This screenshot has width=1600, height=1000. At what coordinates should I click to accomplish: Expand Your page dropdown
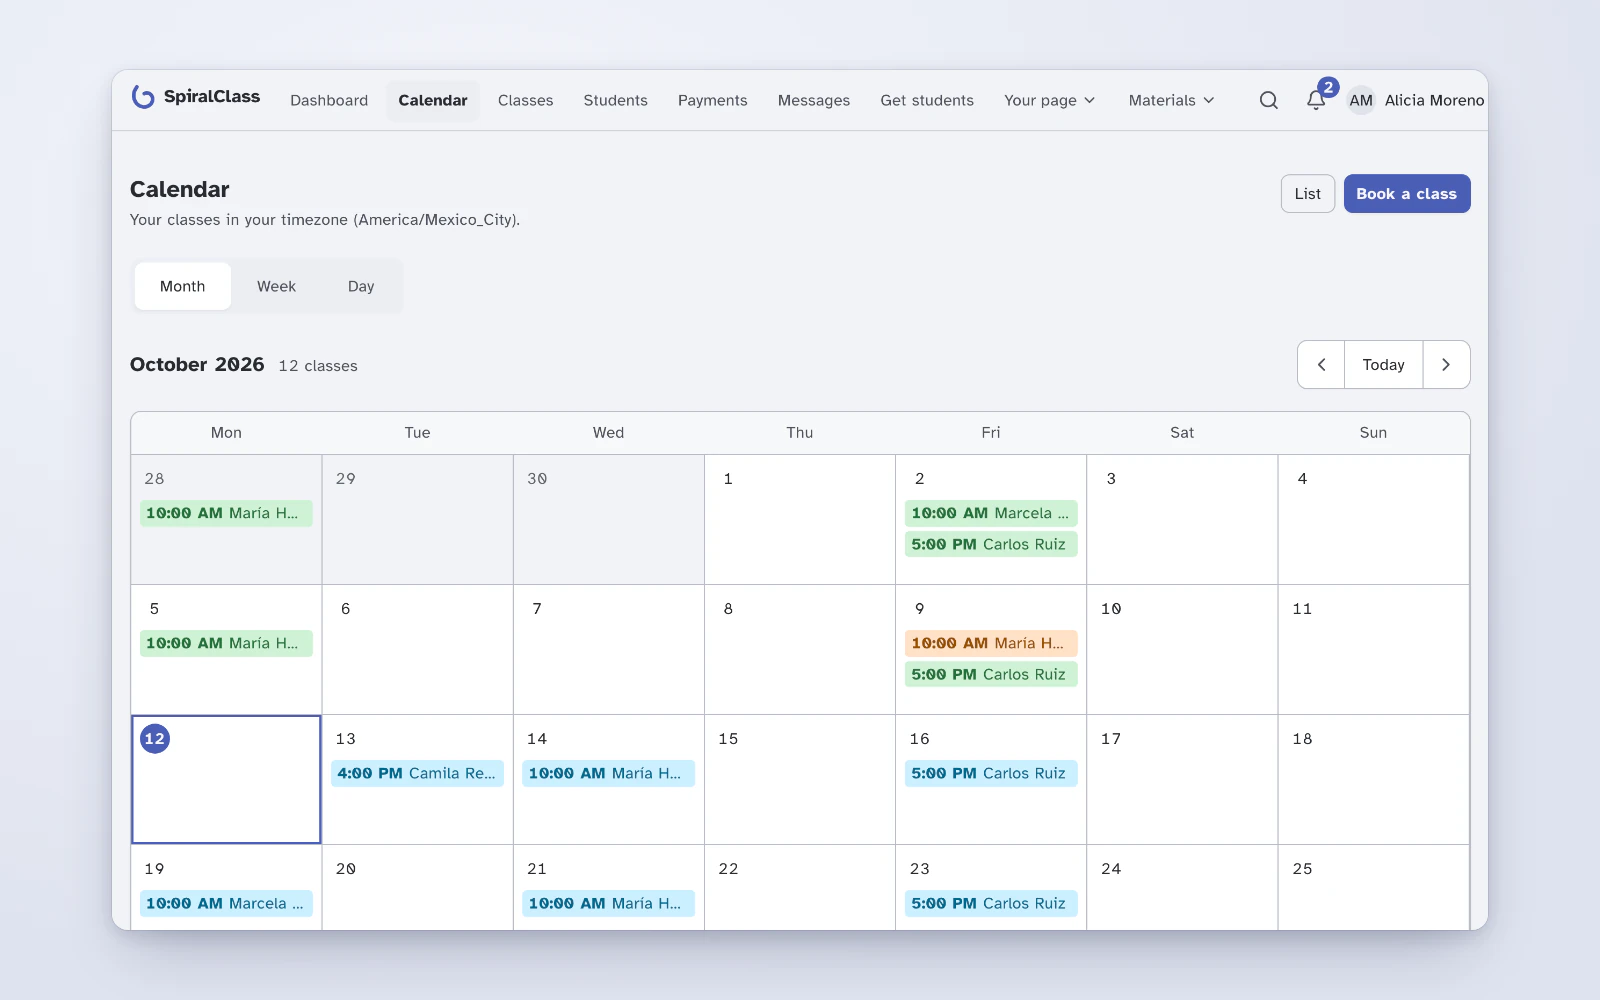1050,100
